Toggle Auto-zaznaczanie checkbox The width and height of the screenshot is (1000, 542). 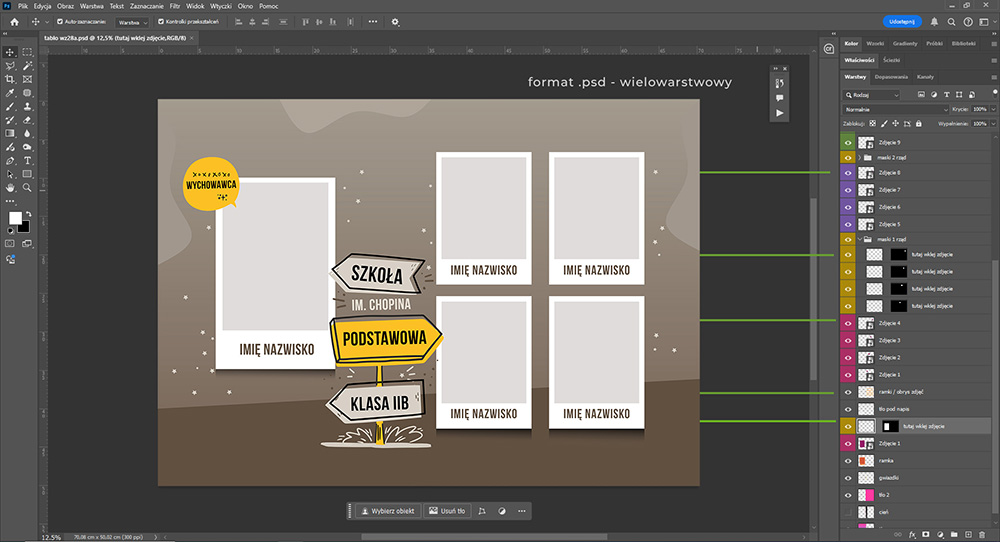pyautogui.click(x=60, y=22)
